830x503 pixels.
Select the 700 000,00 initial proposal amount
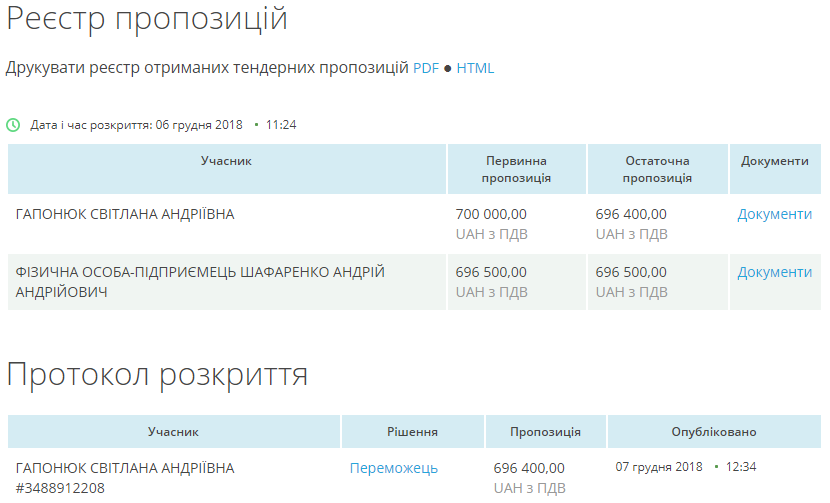491,214
